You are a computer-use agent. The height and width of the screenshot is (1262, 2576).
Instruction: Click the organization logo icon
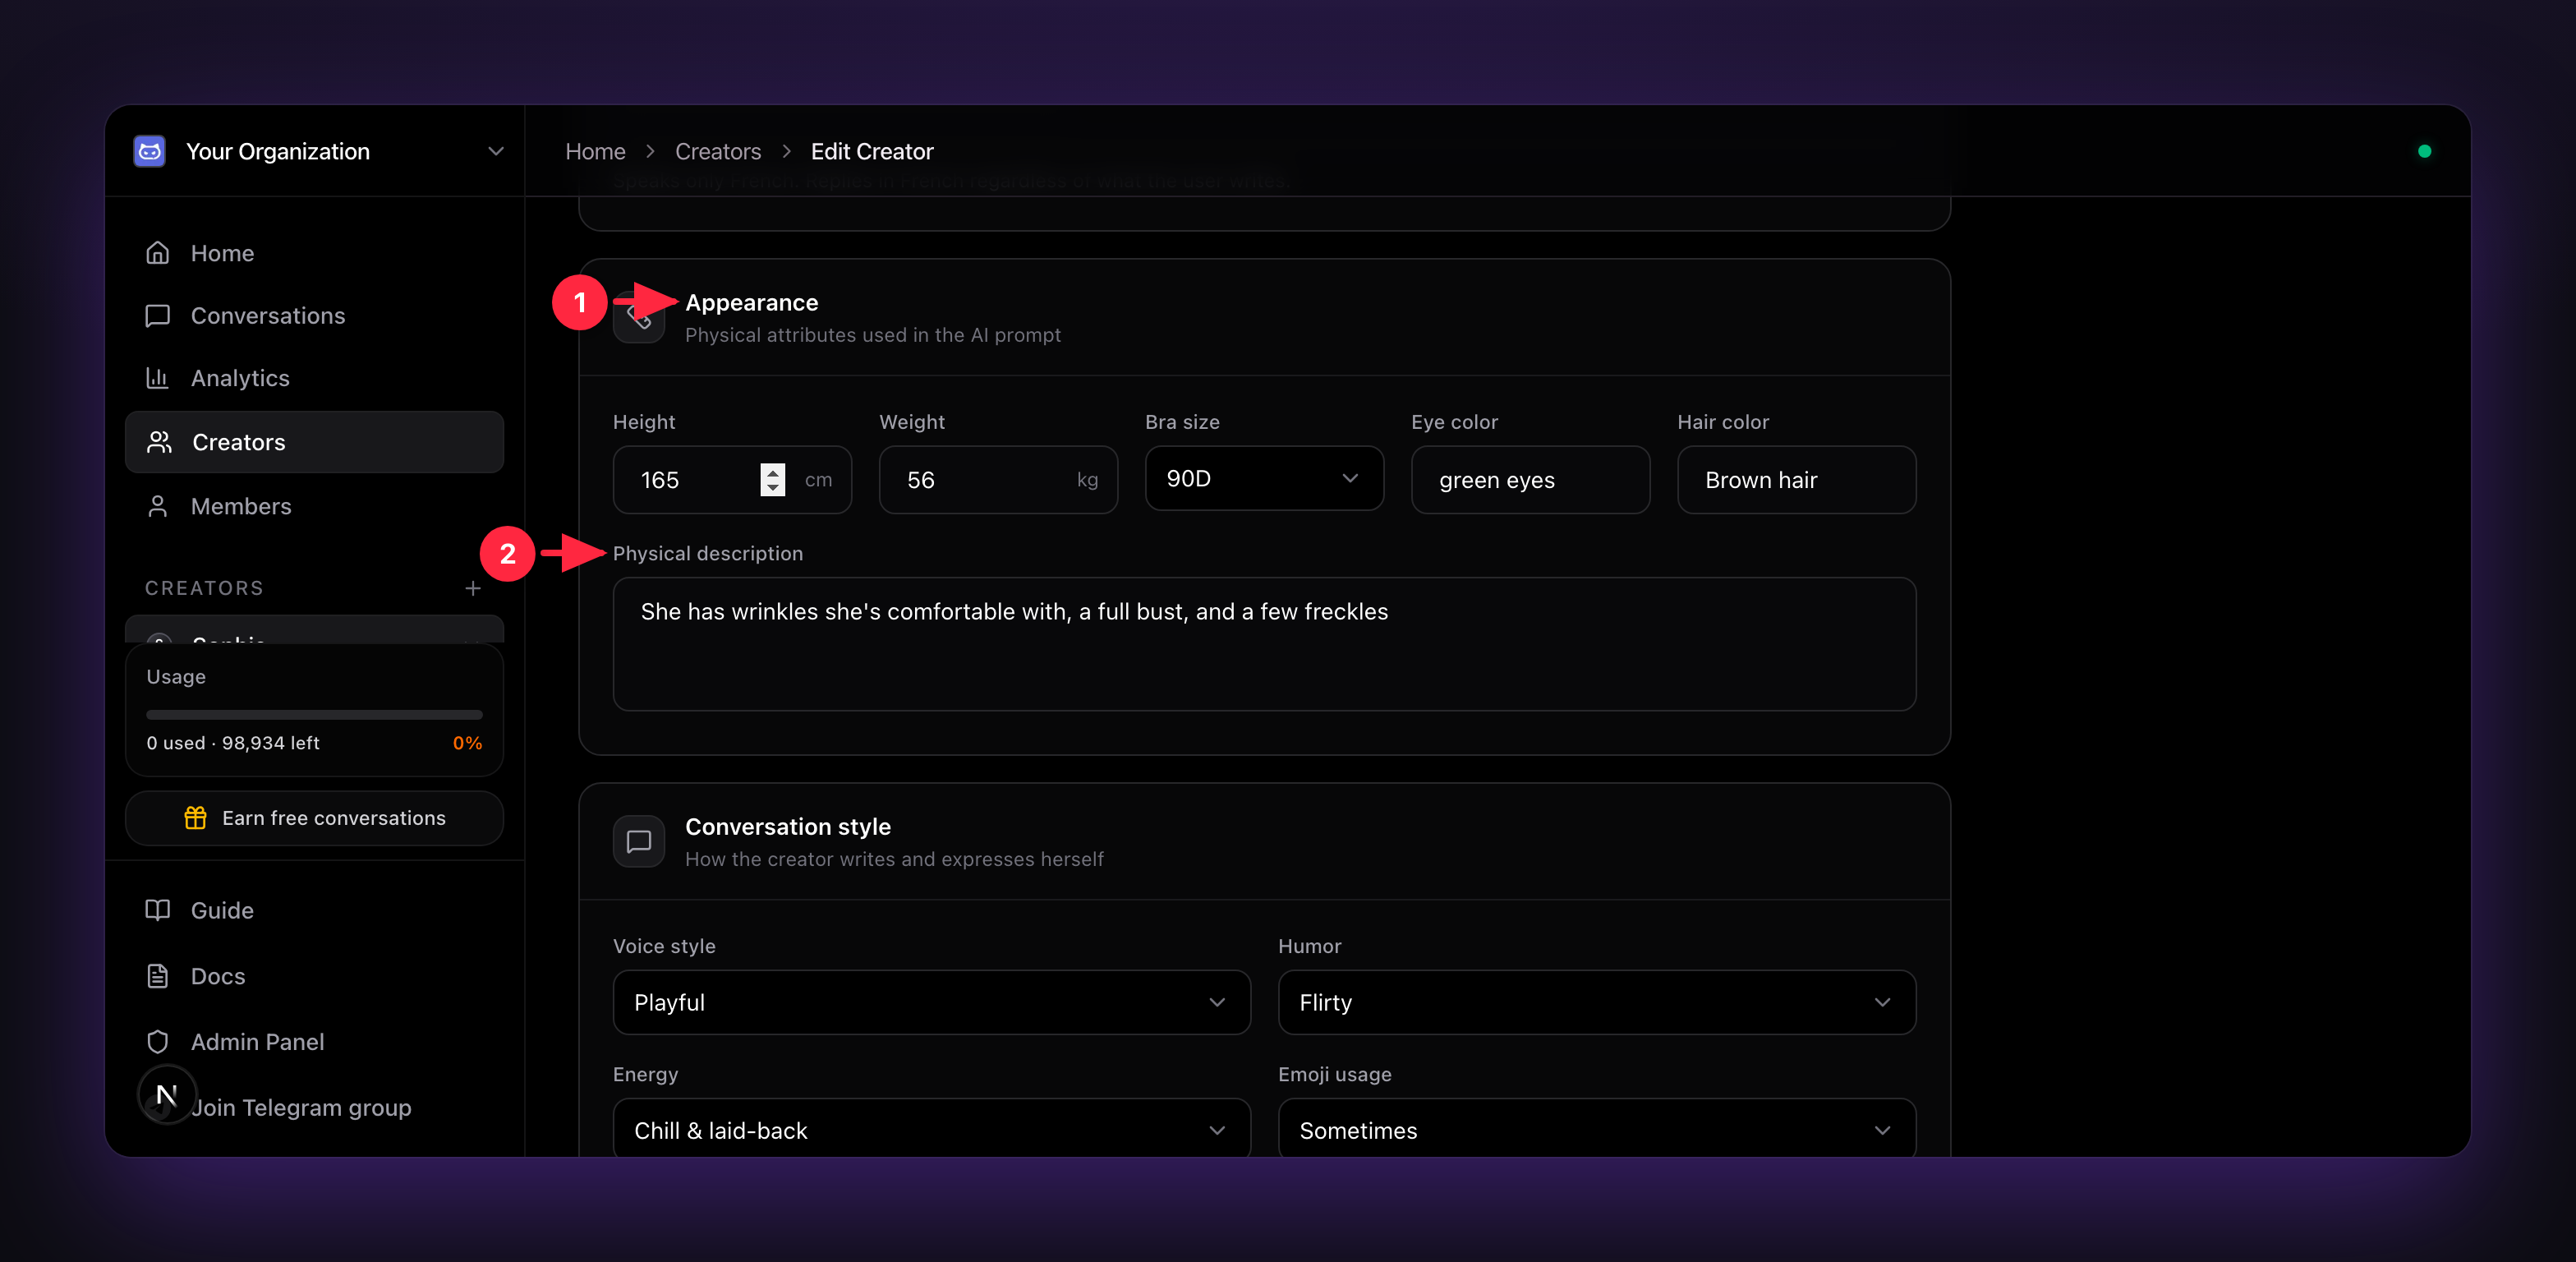click(x=150, y=151)
